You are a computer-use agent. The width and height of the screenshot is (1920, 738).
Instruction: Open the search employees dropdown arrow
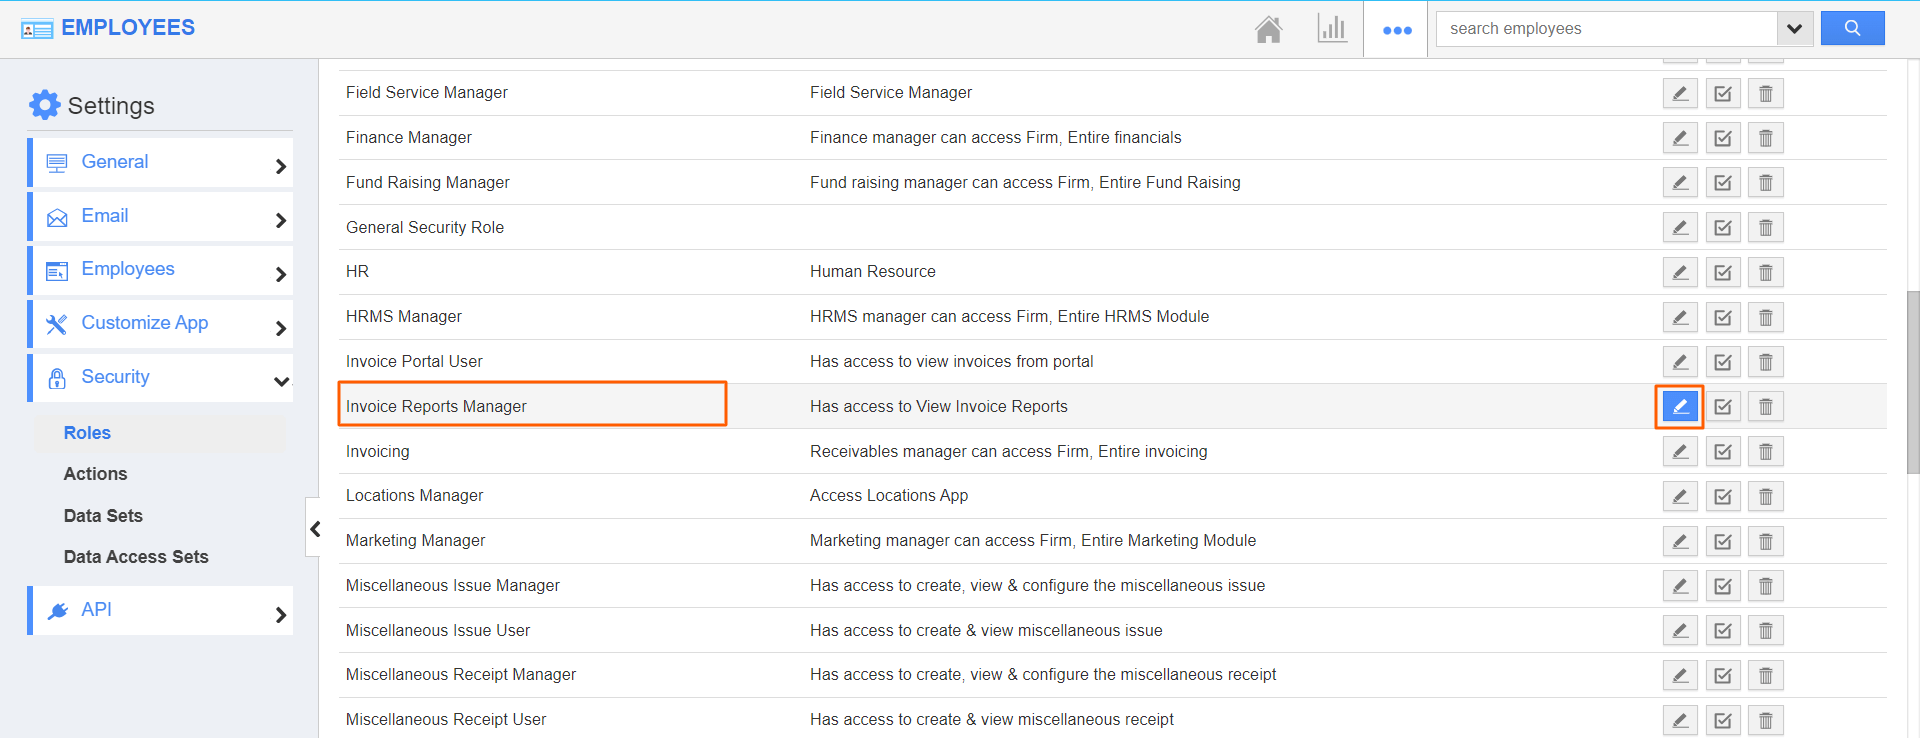[1794, 29]
